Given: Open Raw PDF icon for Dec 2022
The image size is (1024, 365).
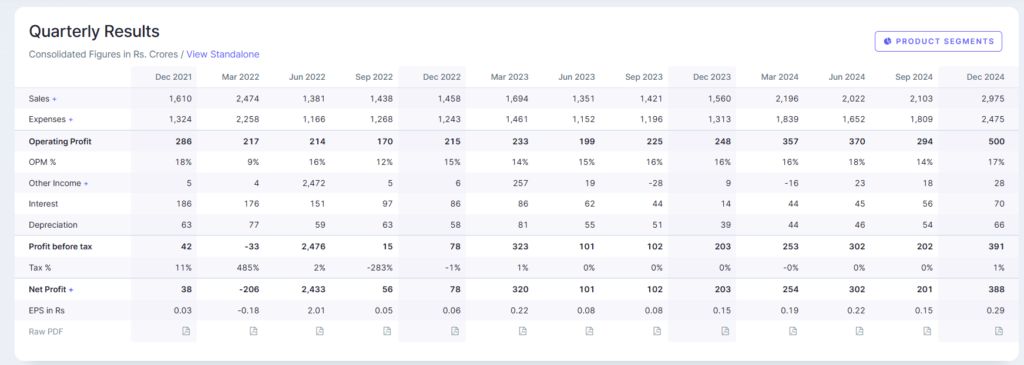Looking at the screenshot, I should click(455, 331).
